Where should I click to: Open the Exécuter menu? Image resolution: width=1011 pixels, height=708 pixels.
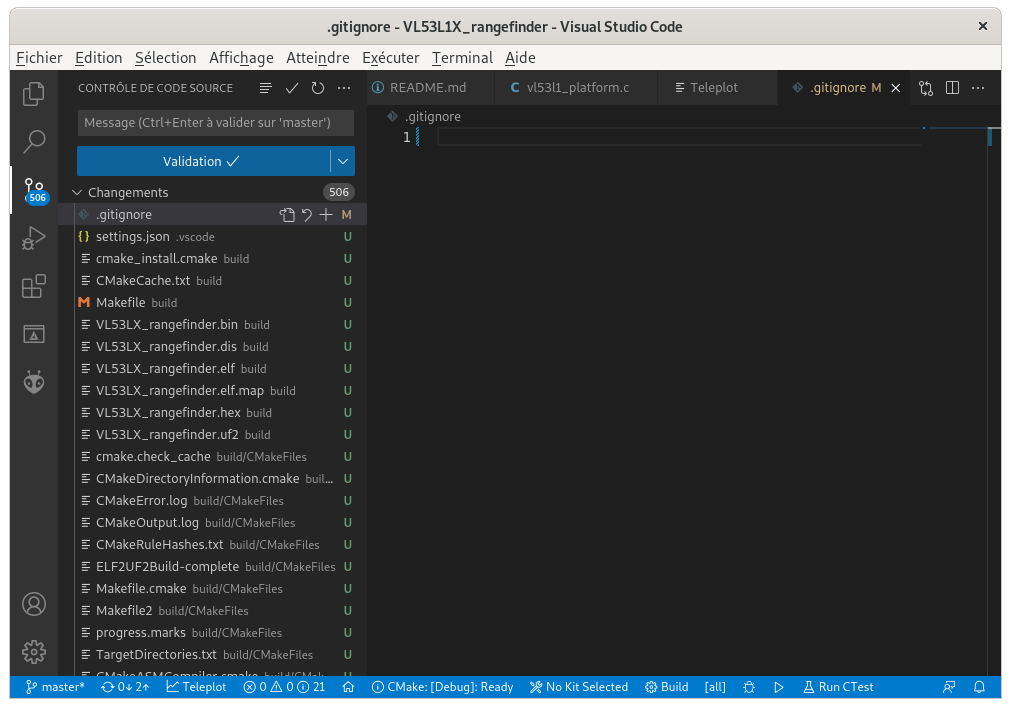[x=391, y=57]
